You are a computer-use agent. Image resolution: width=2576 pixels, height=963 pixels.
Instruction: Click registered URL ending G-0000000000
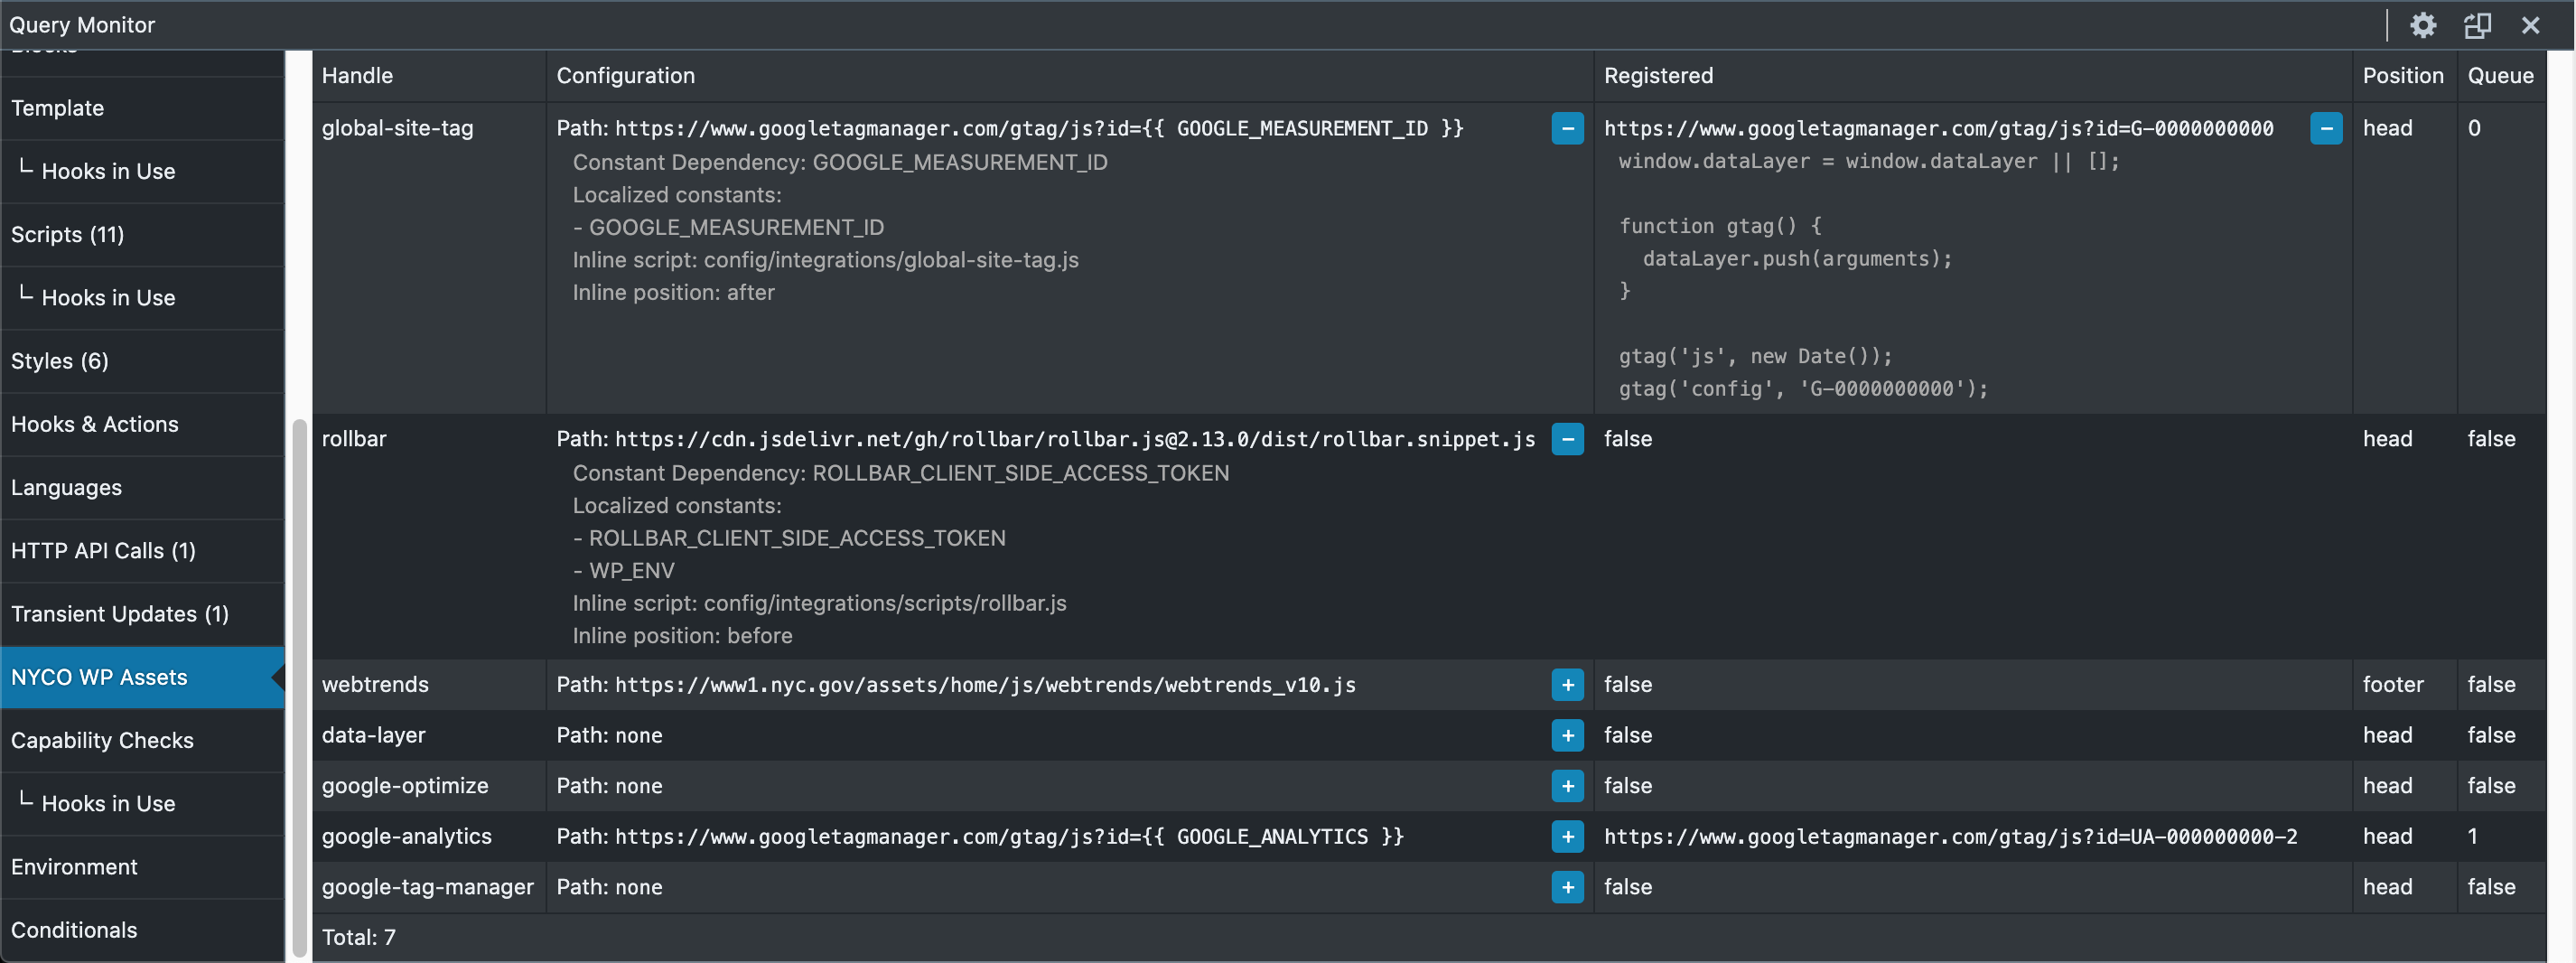click(1938, 128)
